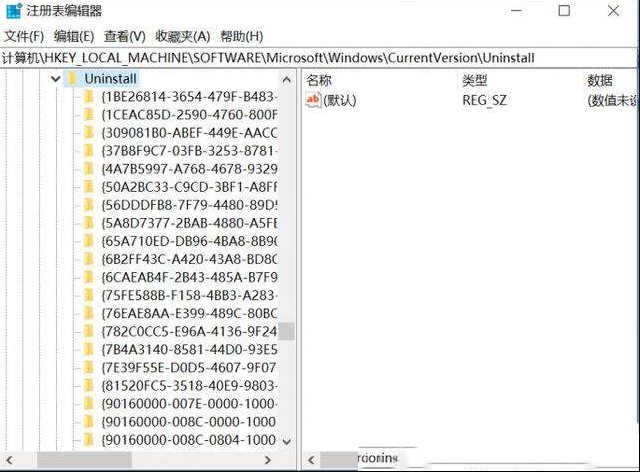Viewport: 640px width, 472px height.
Task: Select key {90160000-008C-0000-1000
Action: coord(189,422)
